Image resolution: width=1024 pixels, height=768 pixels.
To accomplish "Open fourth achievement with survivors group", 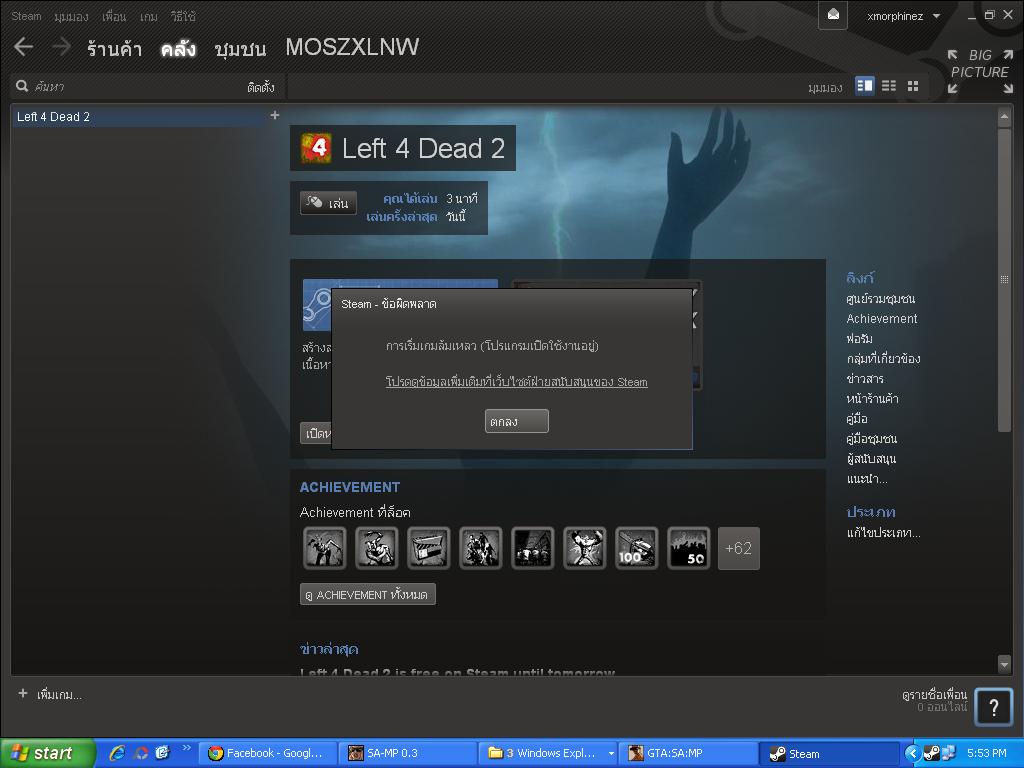I will (481, 549).
